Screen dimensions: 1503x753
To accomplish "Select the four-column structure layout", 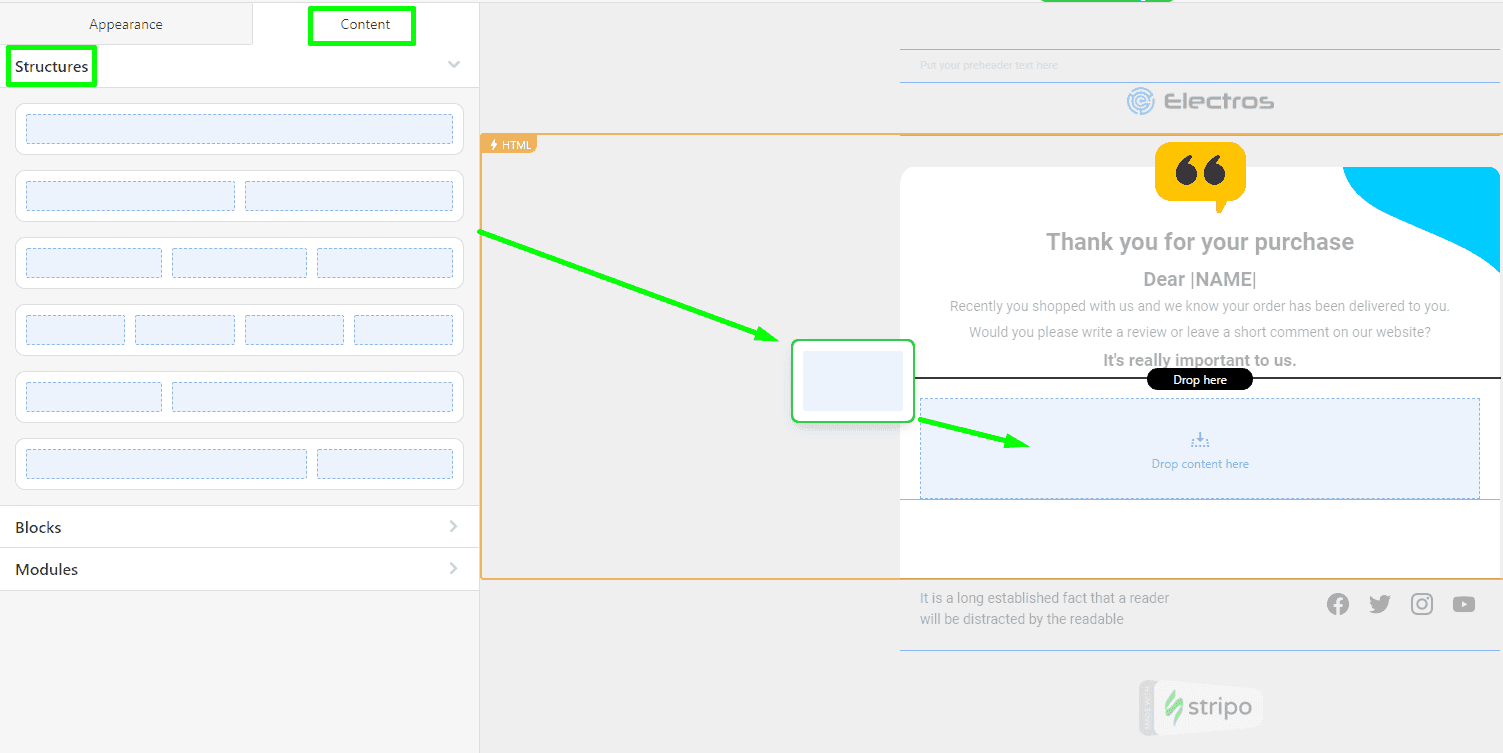I will (238, 329).
